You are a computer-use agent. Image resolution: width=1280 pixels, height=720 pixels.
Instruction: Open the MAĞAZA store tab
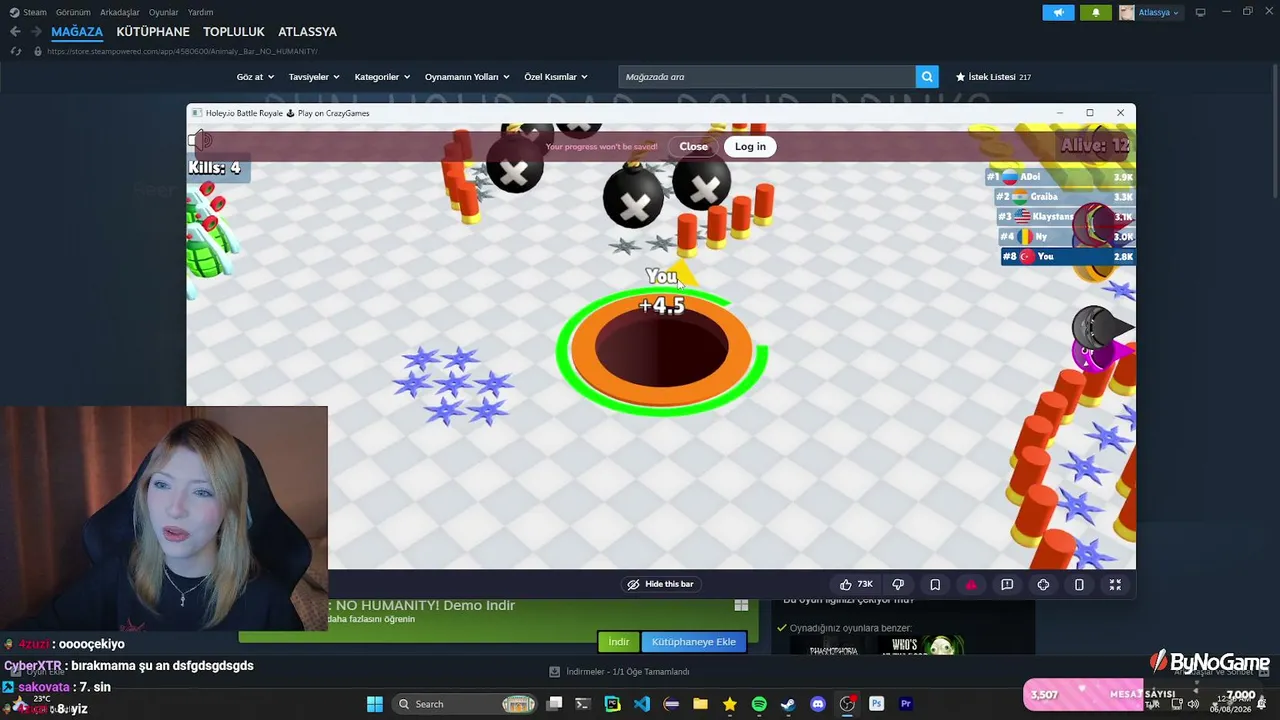77,32
